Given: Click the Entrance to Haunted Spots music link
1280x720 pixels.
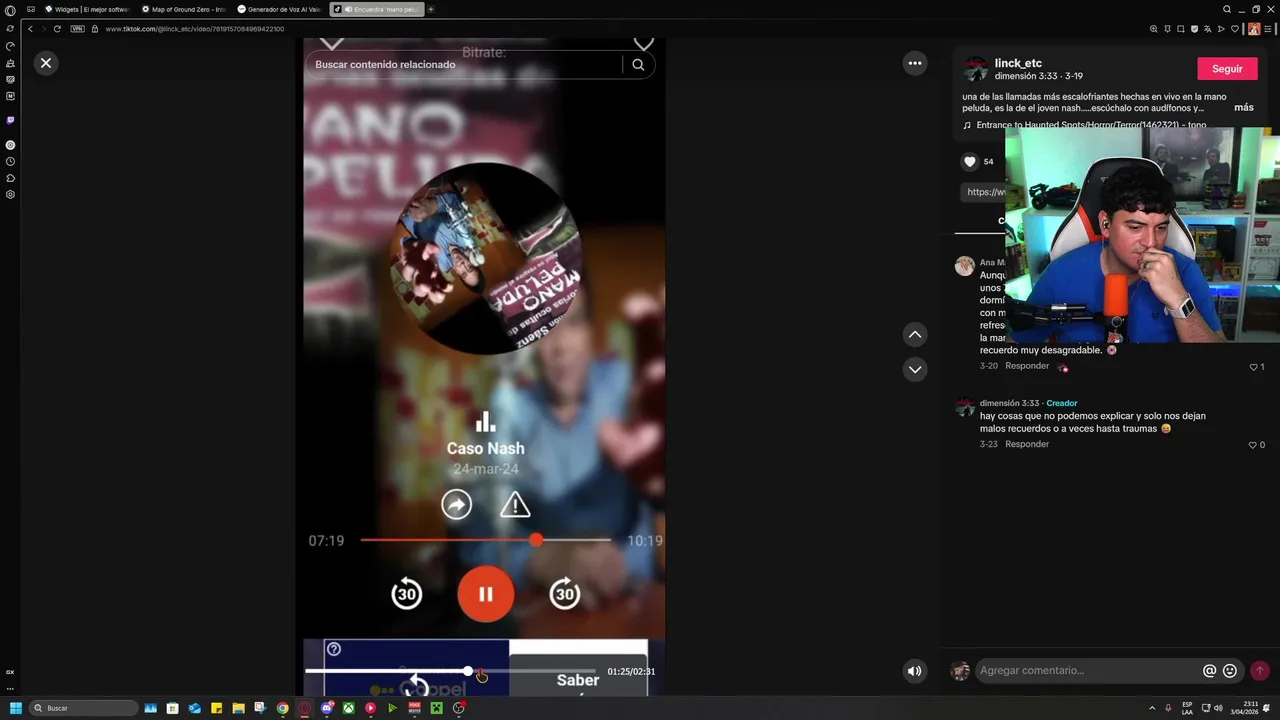Looking at the screenshot, I should point(1090,125).
